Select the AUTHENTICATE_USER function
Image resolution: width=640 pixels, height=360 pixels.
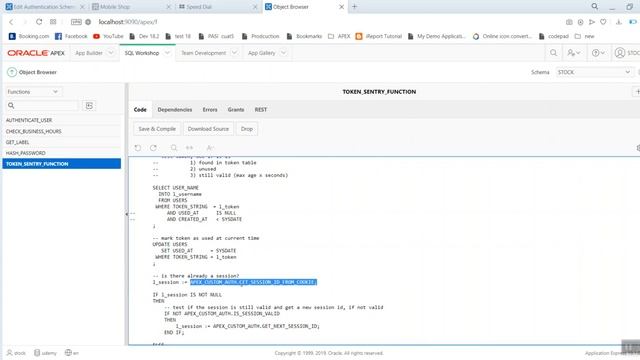click(62, 120)
